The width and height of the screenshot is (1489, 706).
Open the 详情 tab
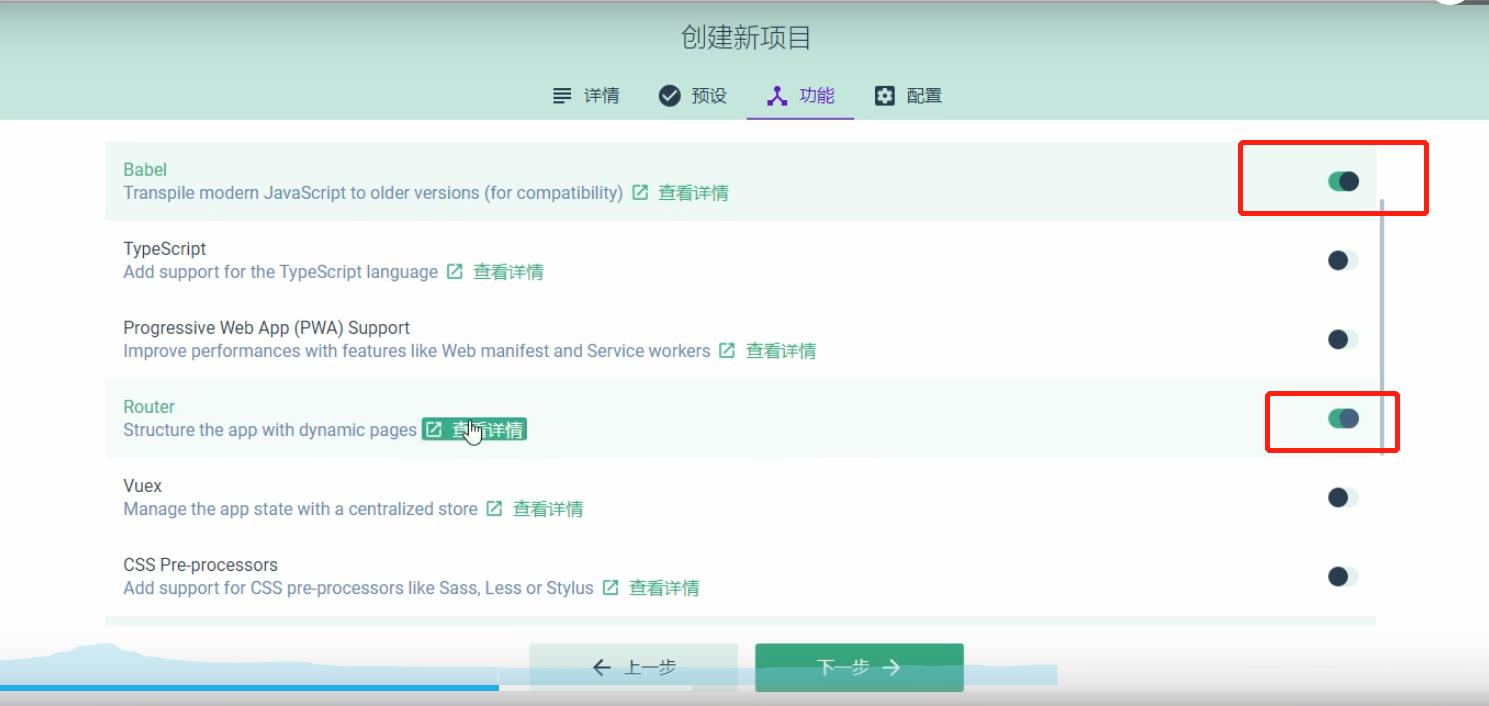pos(586,96)
